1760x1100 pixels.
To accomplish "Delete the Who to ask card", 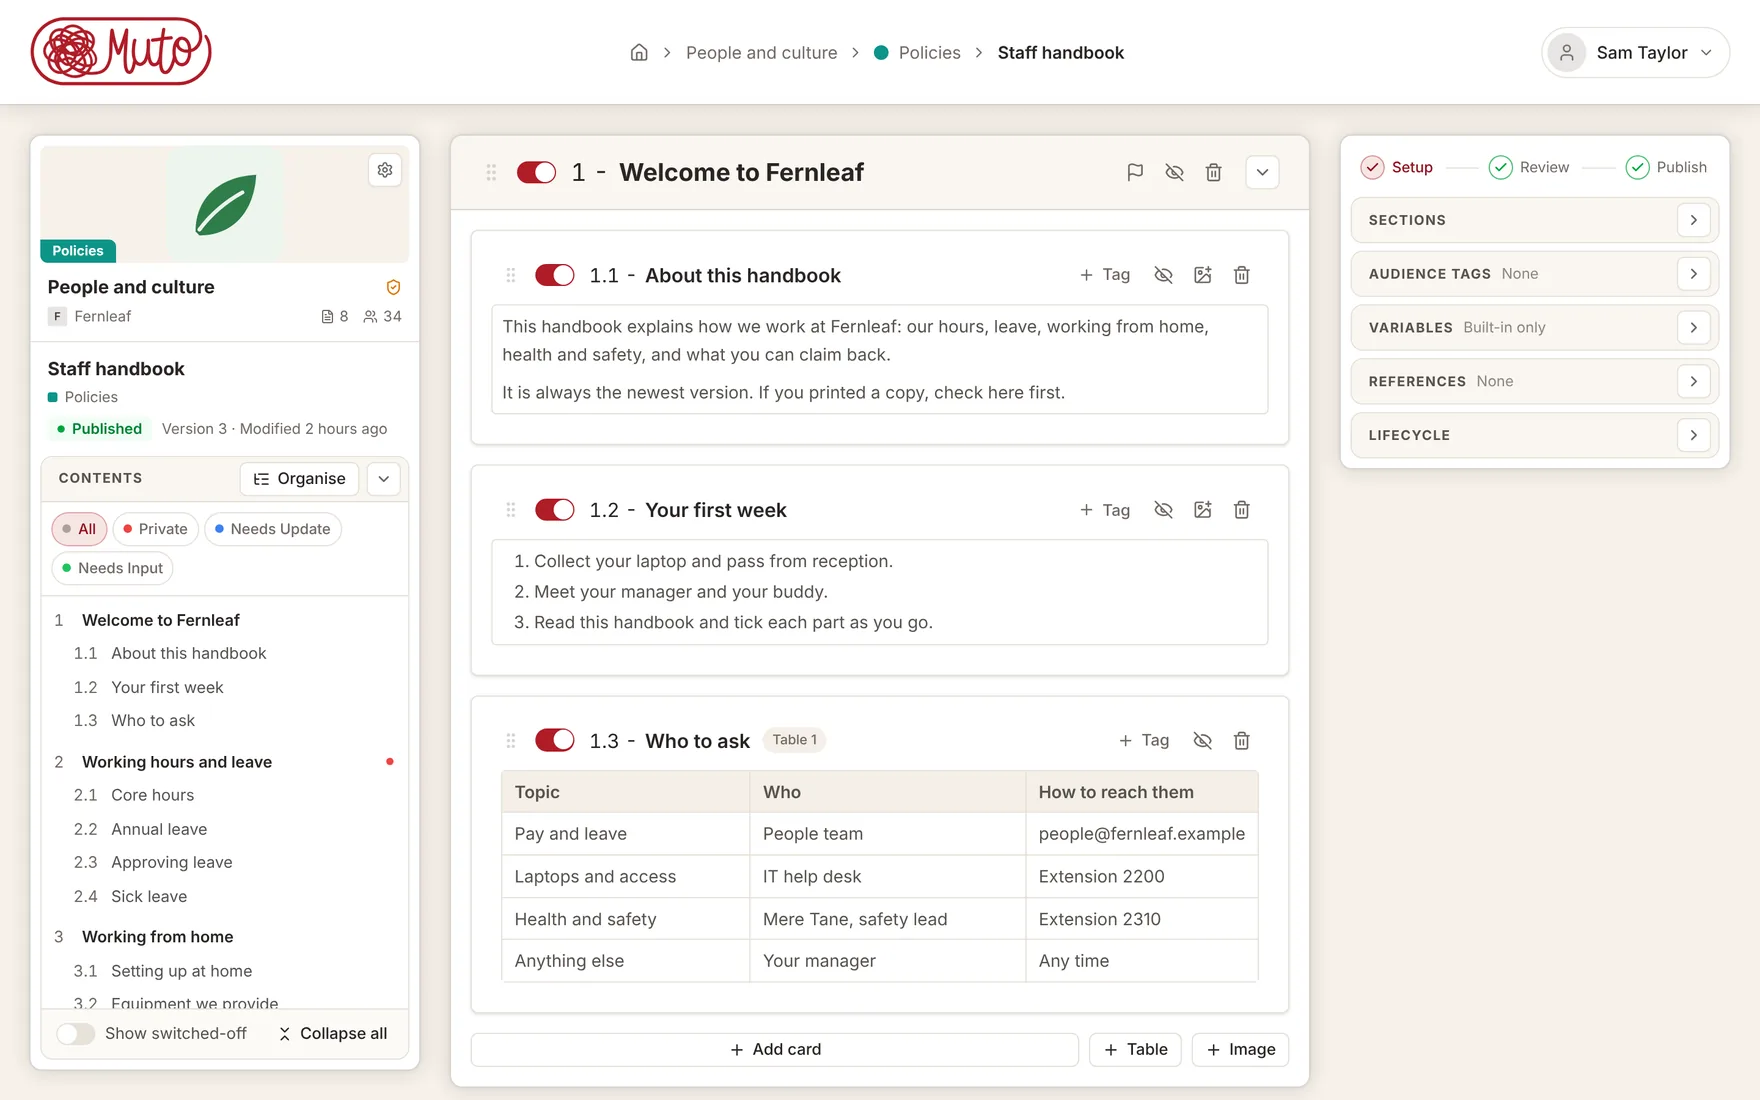I will click(1241, 741).
